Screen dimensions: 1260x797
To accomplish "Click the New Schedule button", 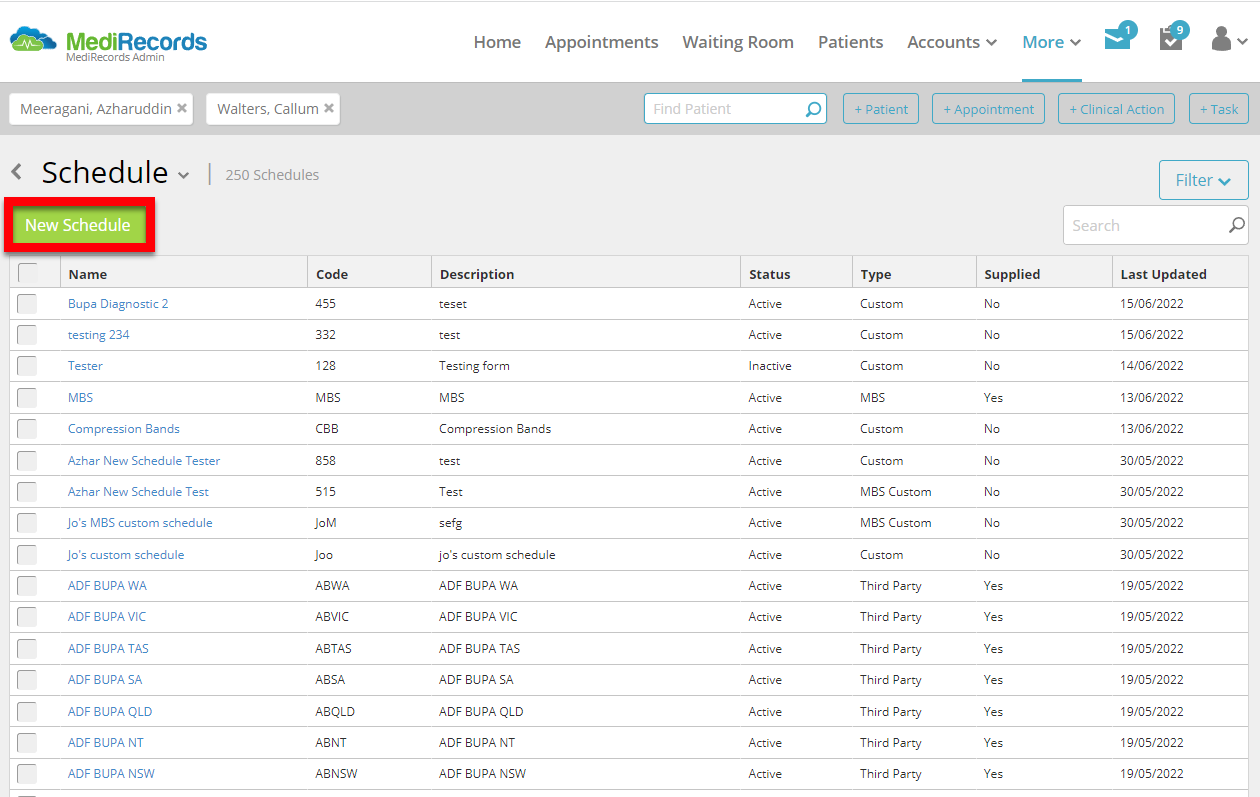I will (x=78, y=226).
